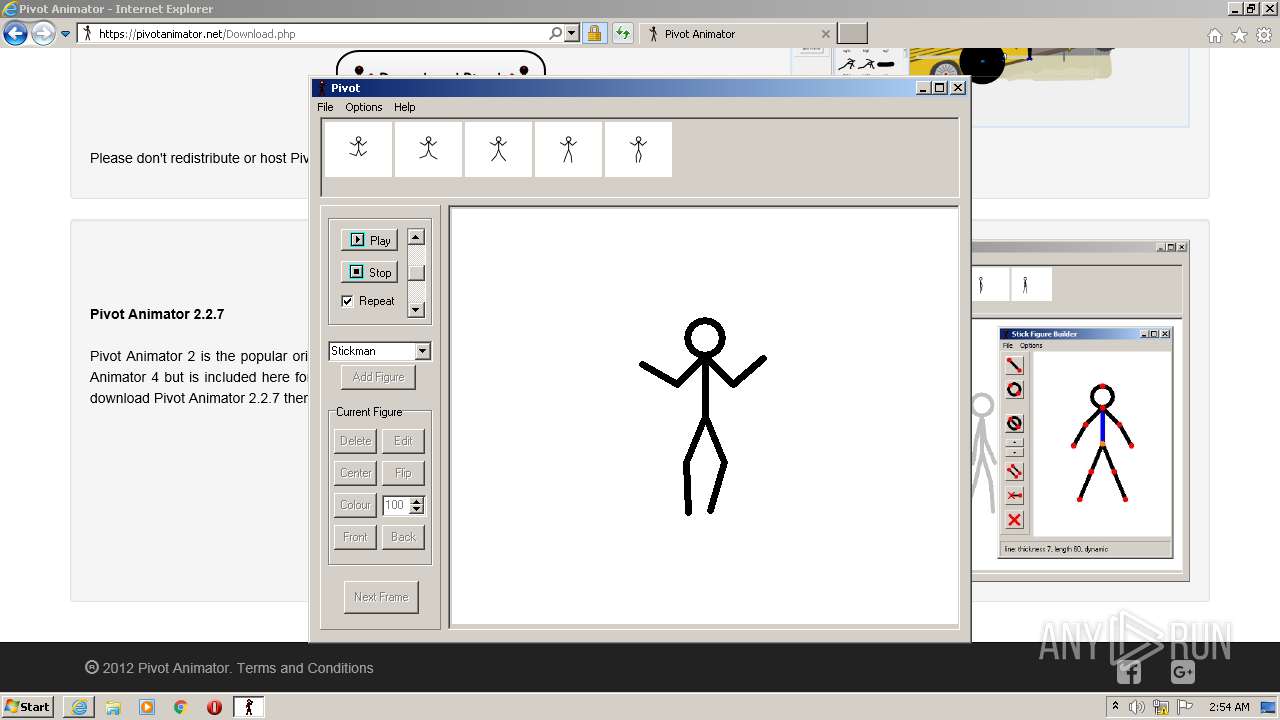The image size is (1280, 720).
Task: Click the add line tool icon in Stick Figure Builder image
Action: pos(1014,365)
